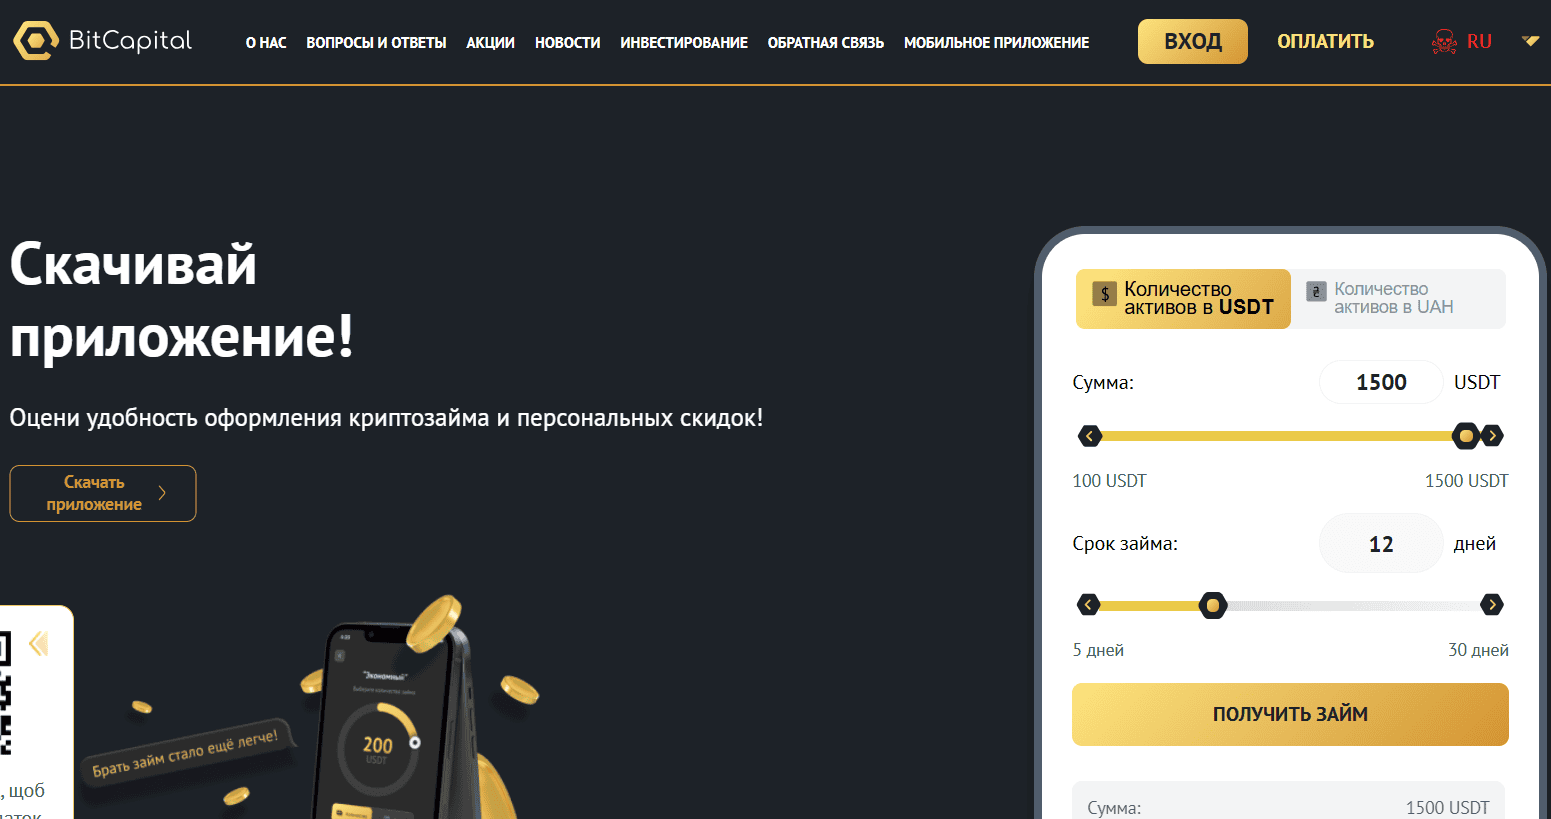Switch to the assets in USDT tab
Image resolution: width=1551 pixels, height=819 pixels.
(1183, 298)
